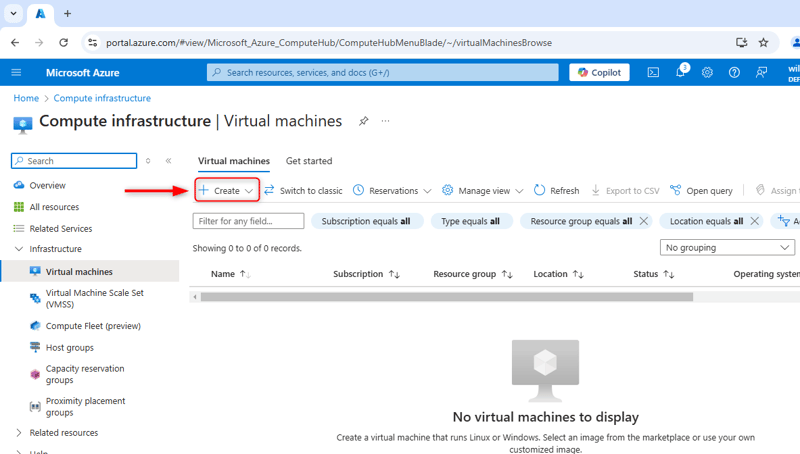The width and height of the screenshot is (800, 454).
Task: Click the Home breadcrumb link
Action: [x=26, y=98]
